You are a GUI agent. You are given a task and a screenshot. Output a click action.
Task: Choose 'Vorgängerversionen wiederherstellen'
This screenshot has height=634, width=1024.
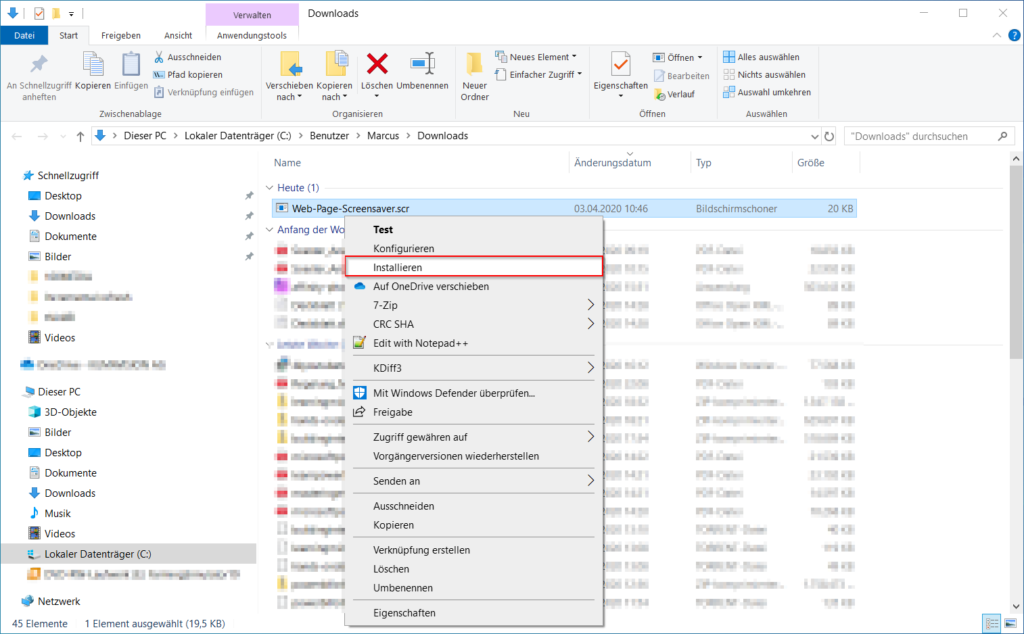click(x=473, y=456)
